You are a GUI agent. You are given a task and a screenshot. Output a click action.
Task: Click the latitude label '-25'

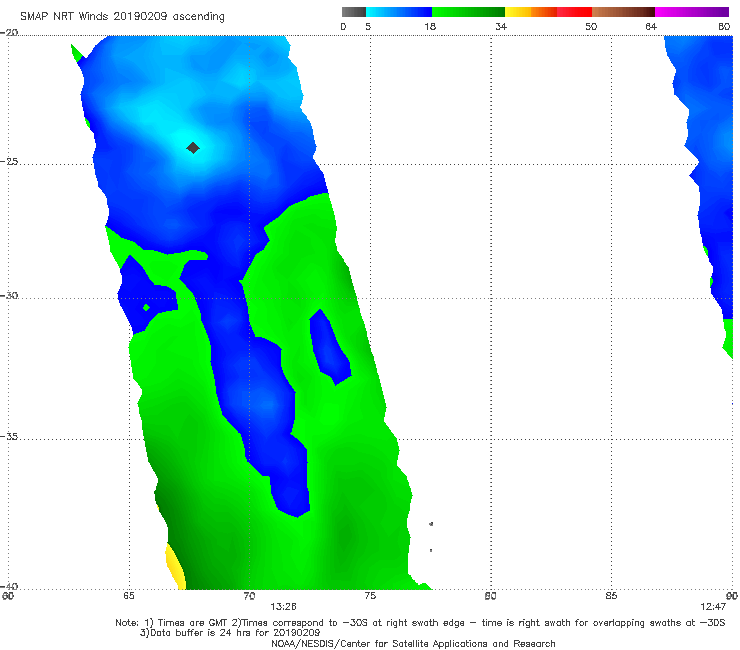[x=9, y=162]
